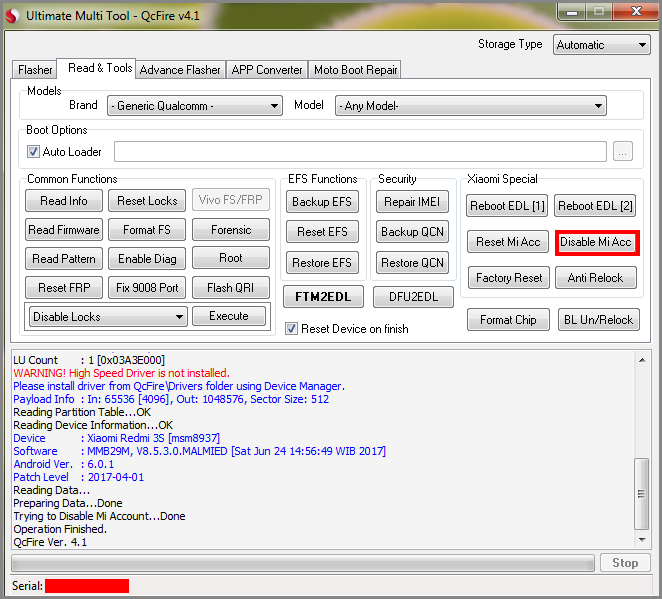
Task: Click the 'Device : Xiaomi Redmi 3S' log line
Action: point(117,438)
